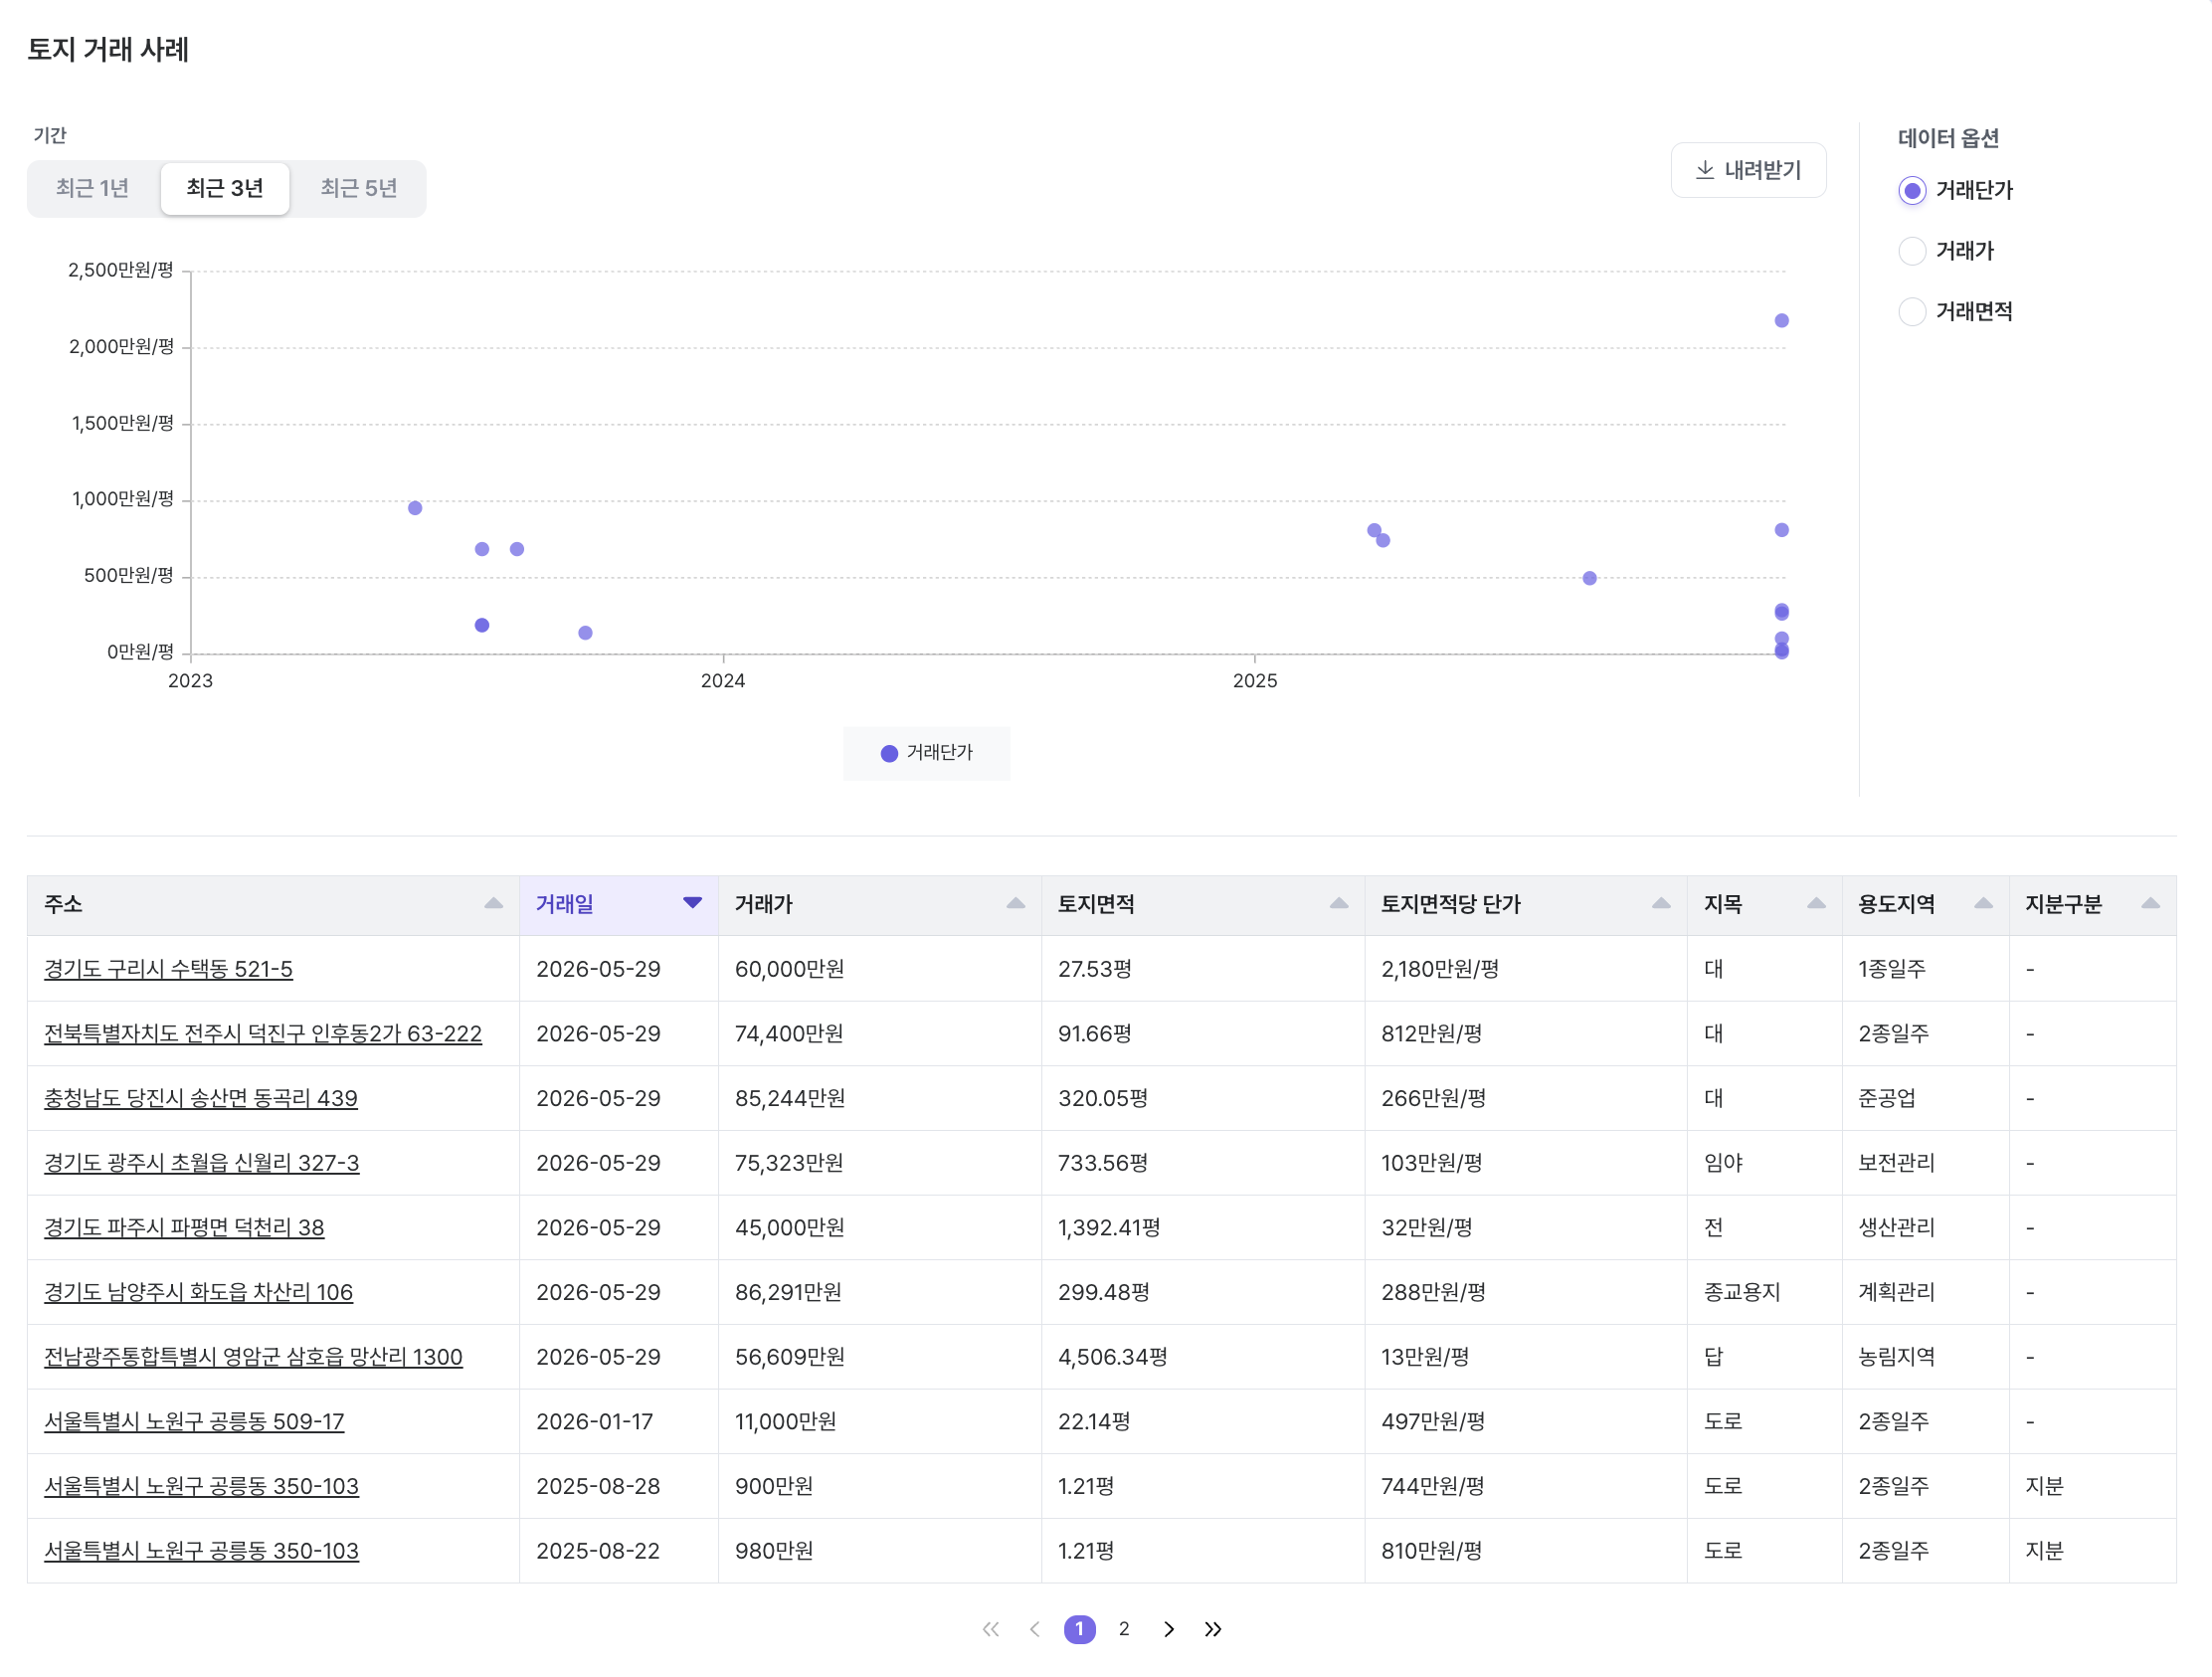Click the highest data point above 2,000만원/평
Image resolution: width=2212 pixels, height=1677 pixels.
pos(1782,321)
